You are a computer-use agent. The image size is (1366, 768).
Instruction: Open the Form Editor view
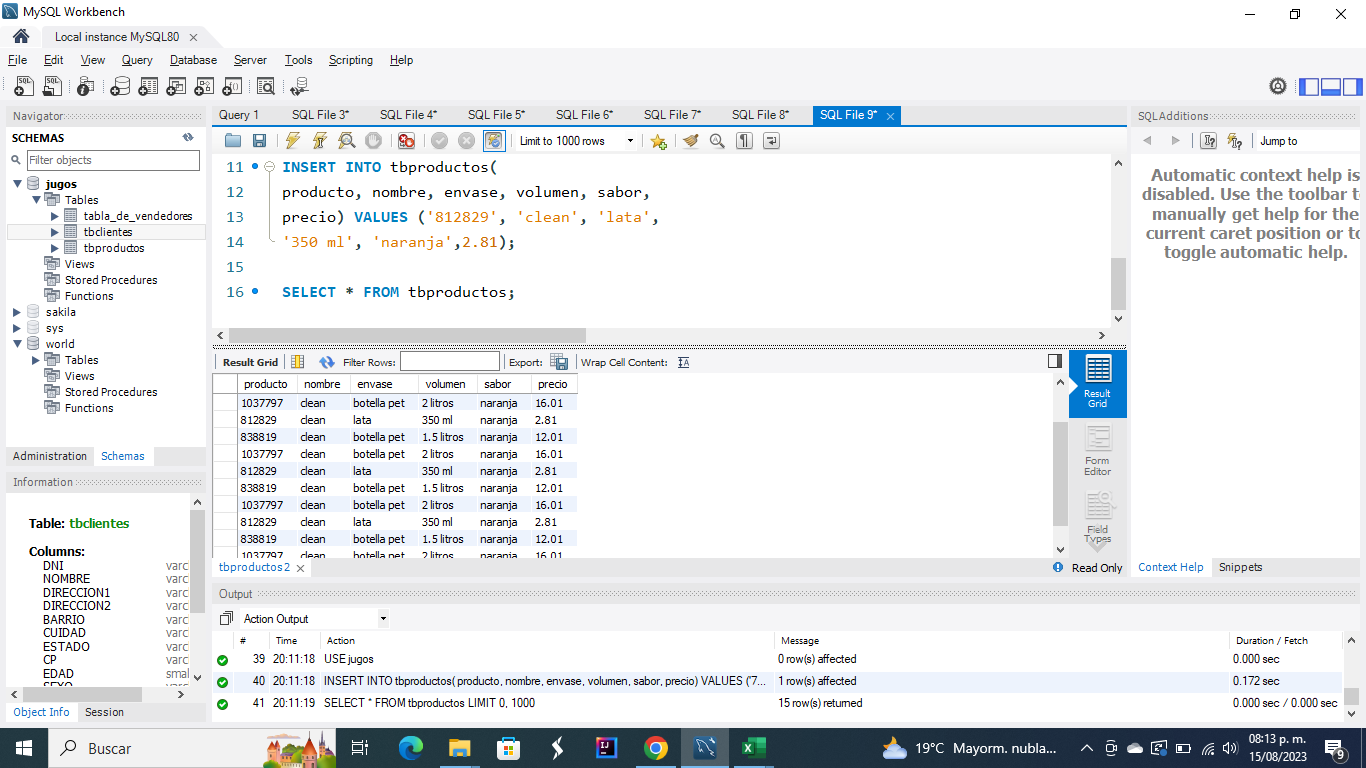coord(1098,451)
